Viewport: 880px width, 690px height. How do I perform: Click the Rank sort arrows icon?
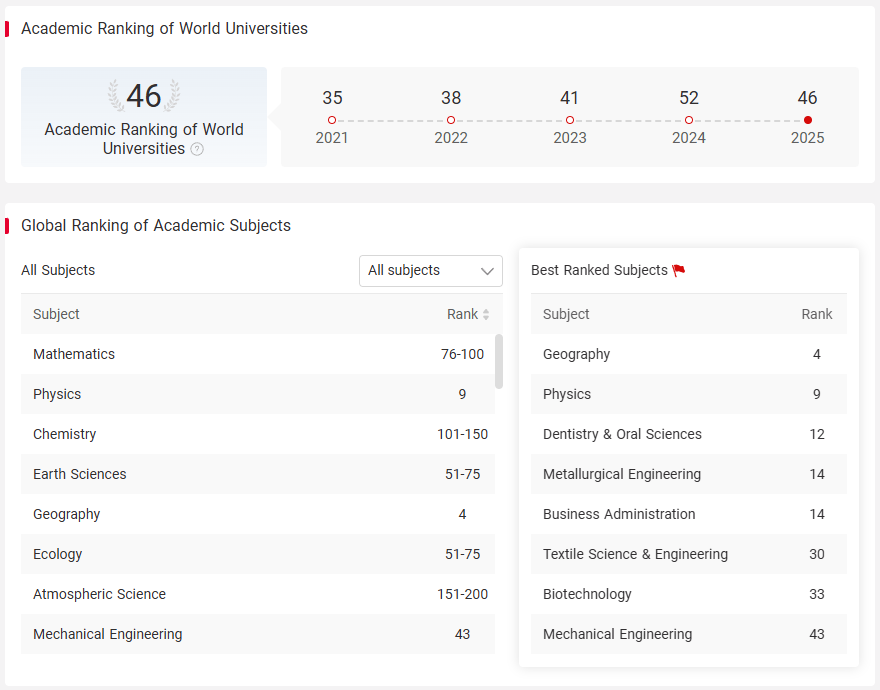point(486,314)
